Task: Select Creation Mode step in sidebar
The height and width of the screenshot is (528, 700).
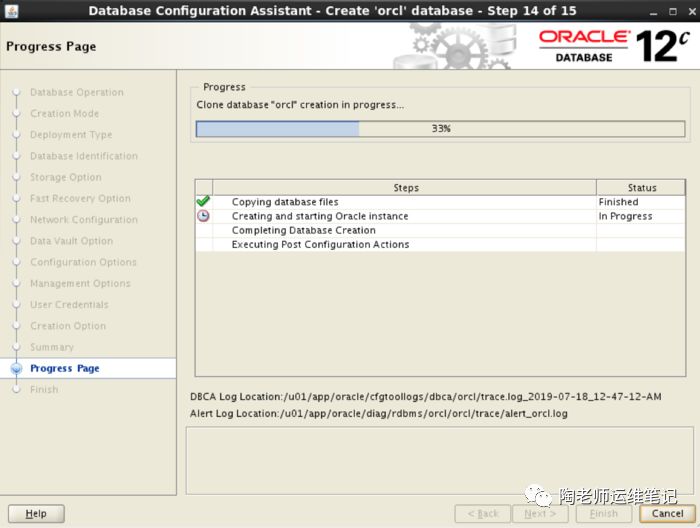Action: [64, 114]
